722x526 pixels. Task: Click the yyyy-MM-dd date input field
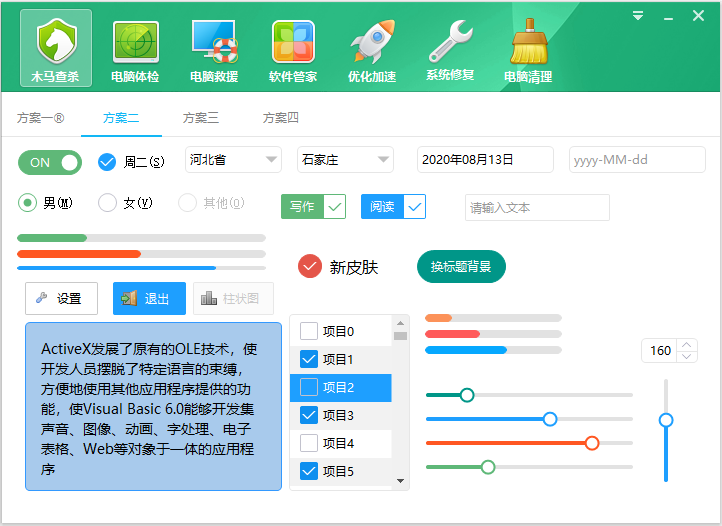pos(637,160)
